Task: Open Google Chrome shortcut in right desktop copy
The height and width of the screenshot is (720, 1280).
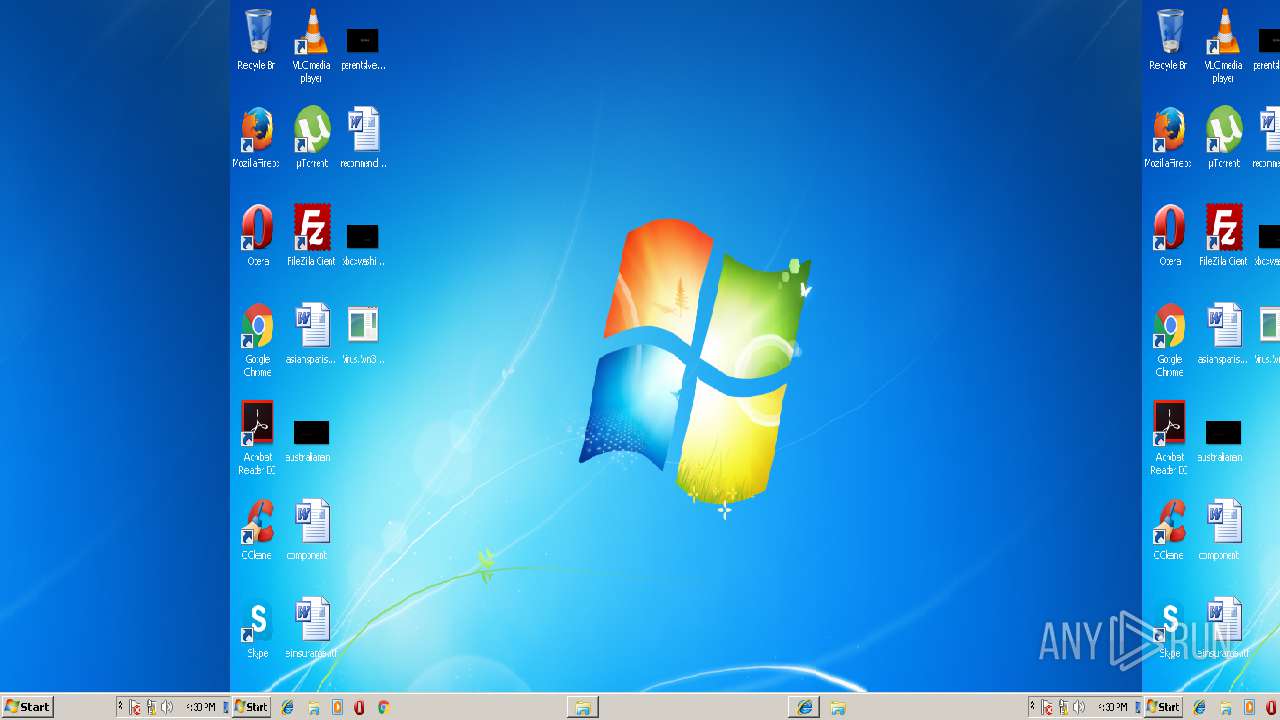Action: (1169, 340)
